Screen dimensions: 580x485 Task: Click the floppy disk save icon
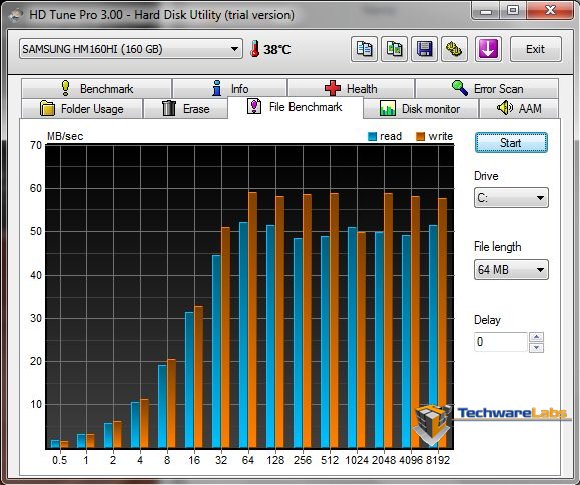click(424, 49)
